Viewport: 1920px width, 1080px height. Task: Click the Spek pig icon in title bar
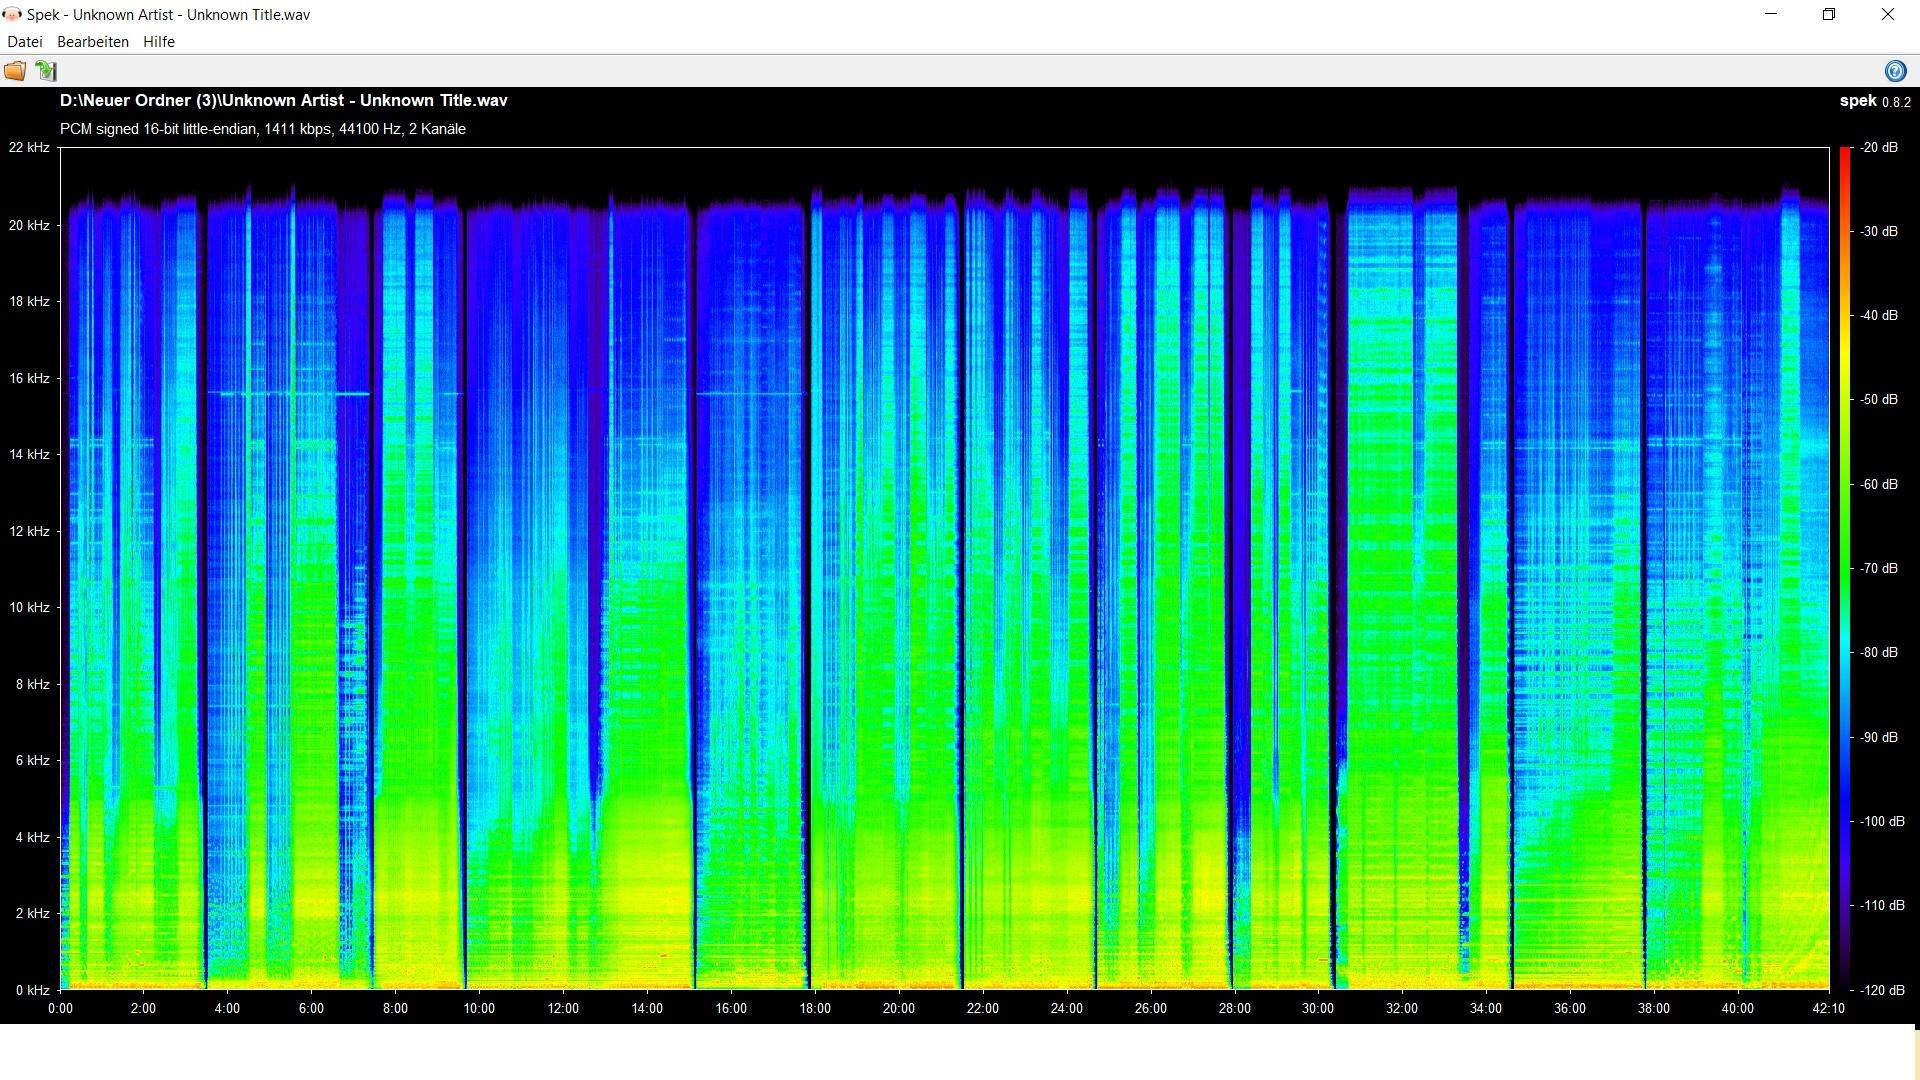[x=12, y=15]
